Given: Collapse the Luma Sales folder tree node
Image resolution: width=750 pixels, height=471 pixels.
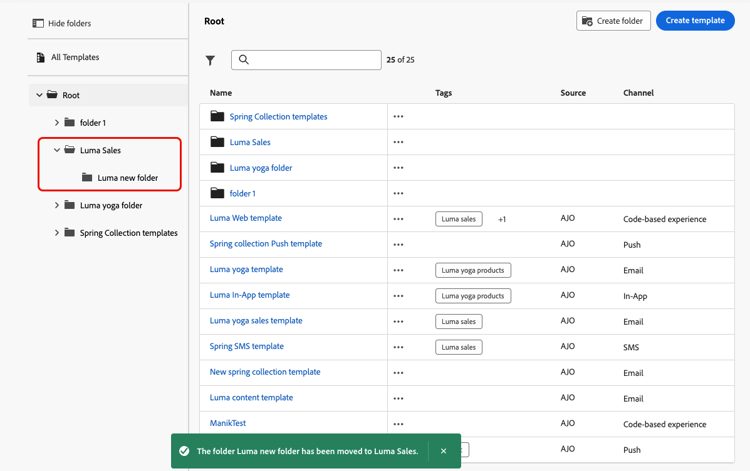Looking at the screenshot, I should (57, 150).
